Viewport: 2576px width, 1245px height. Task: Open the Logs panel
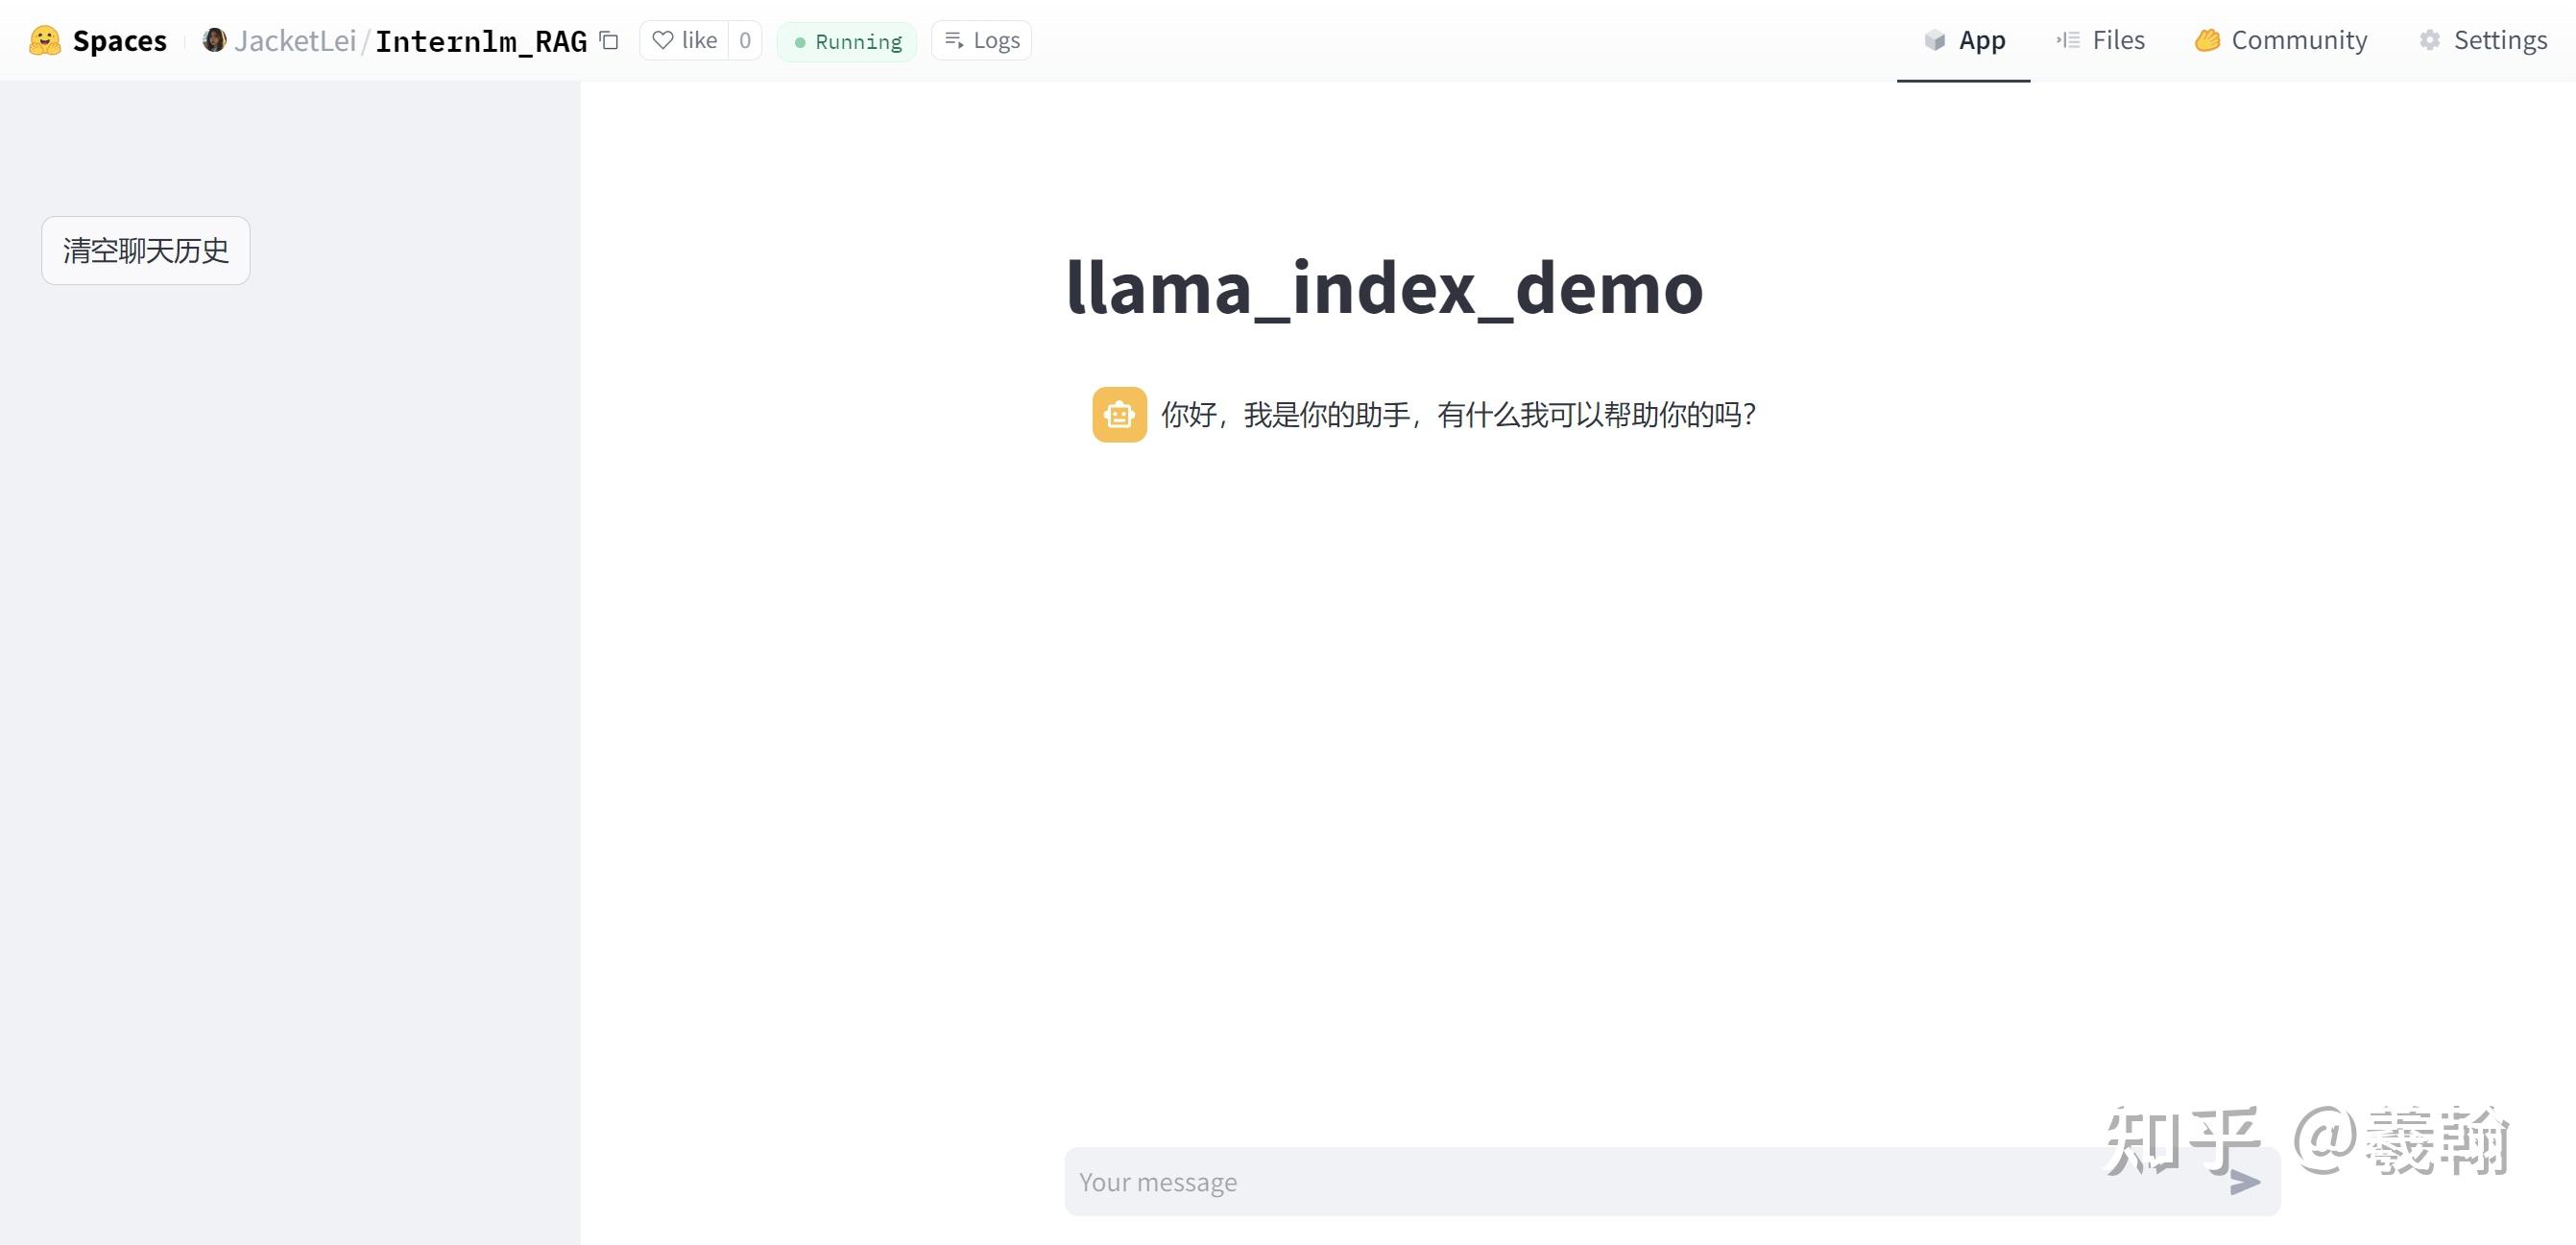click(980, 40)
